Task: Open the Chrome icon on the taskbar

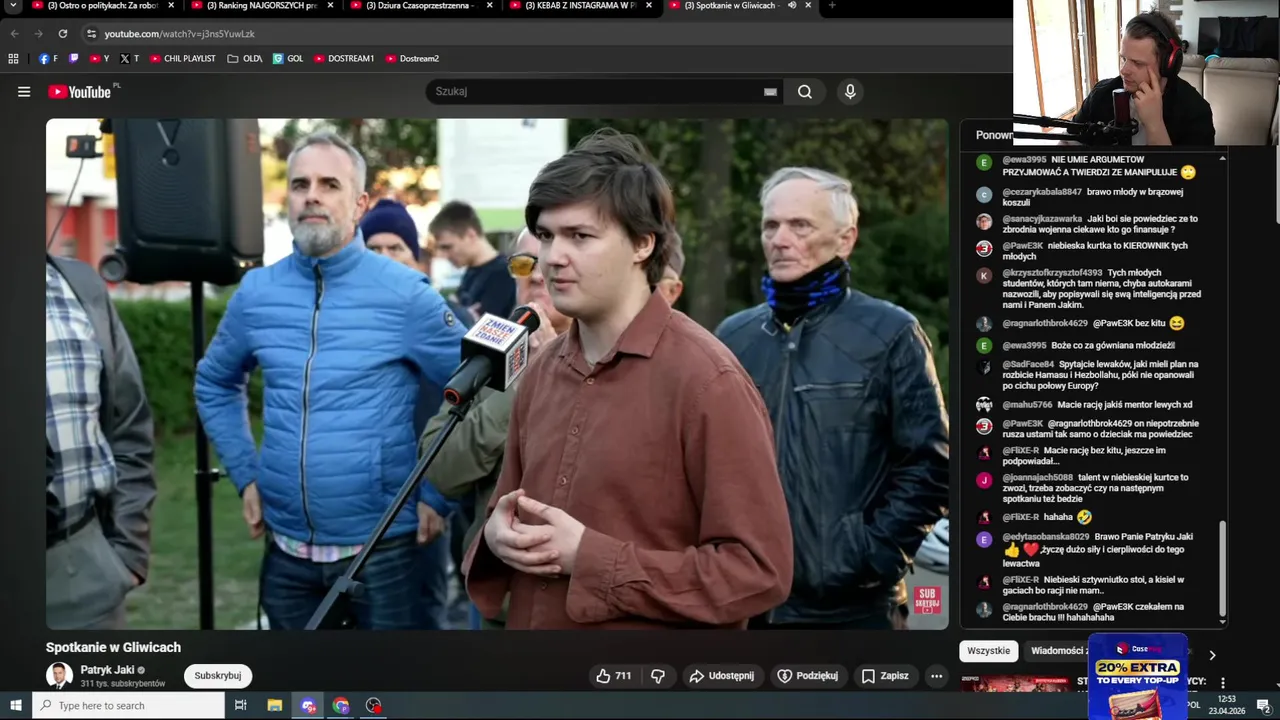Action: 341,706
